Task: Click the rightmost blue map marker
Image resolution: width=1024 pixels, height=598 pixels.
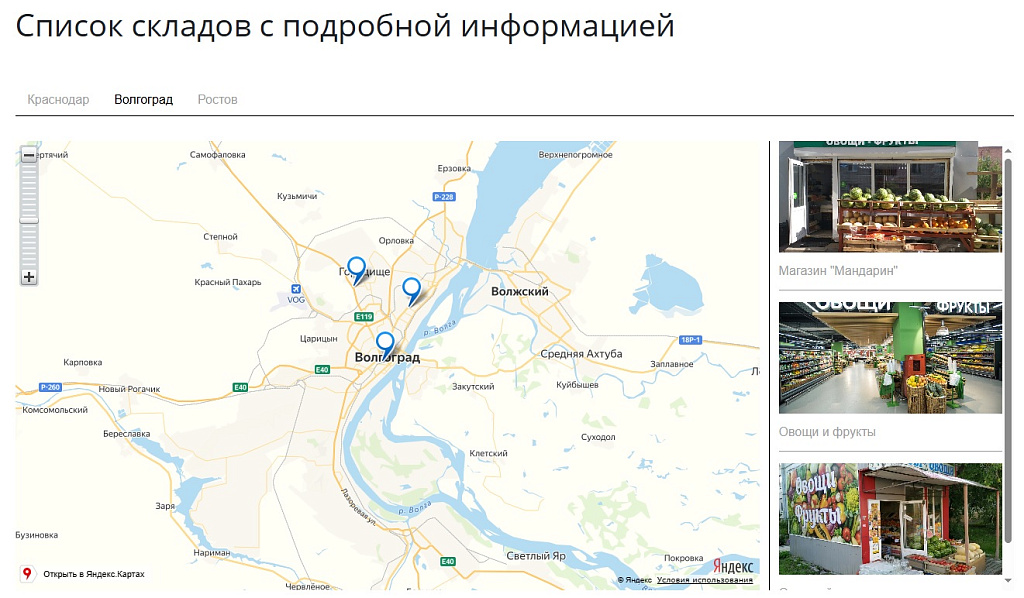Action: pos(411,290)
